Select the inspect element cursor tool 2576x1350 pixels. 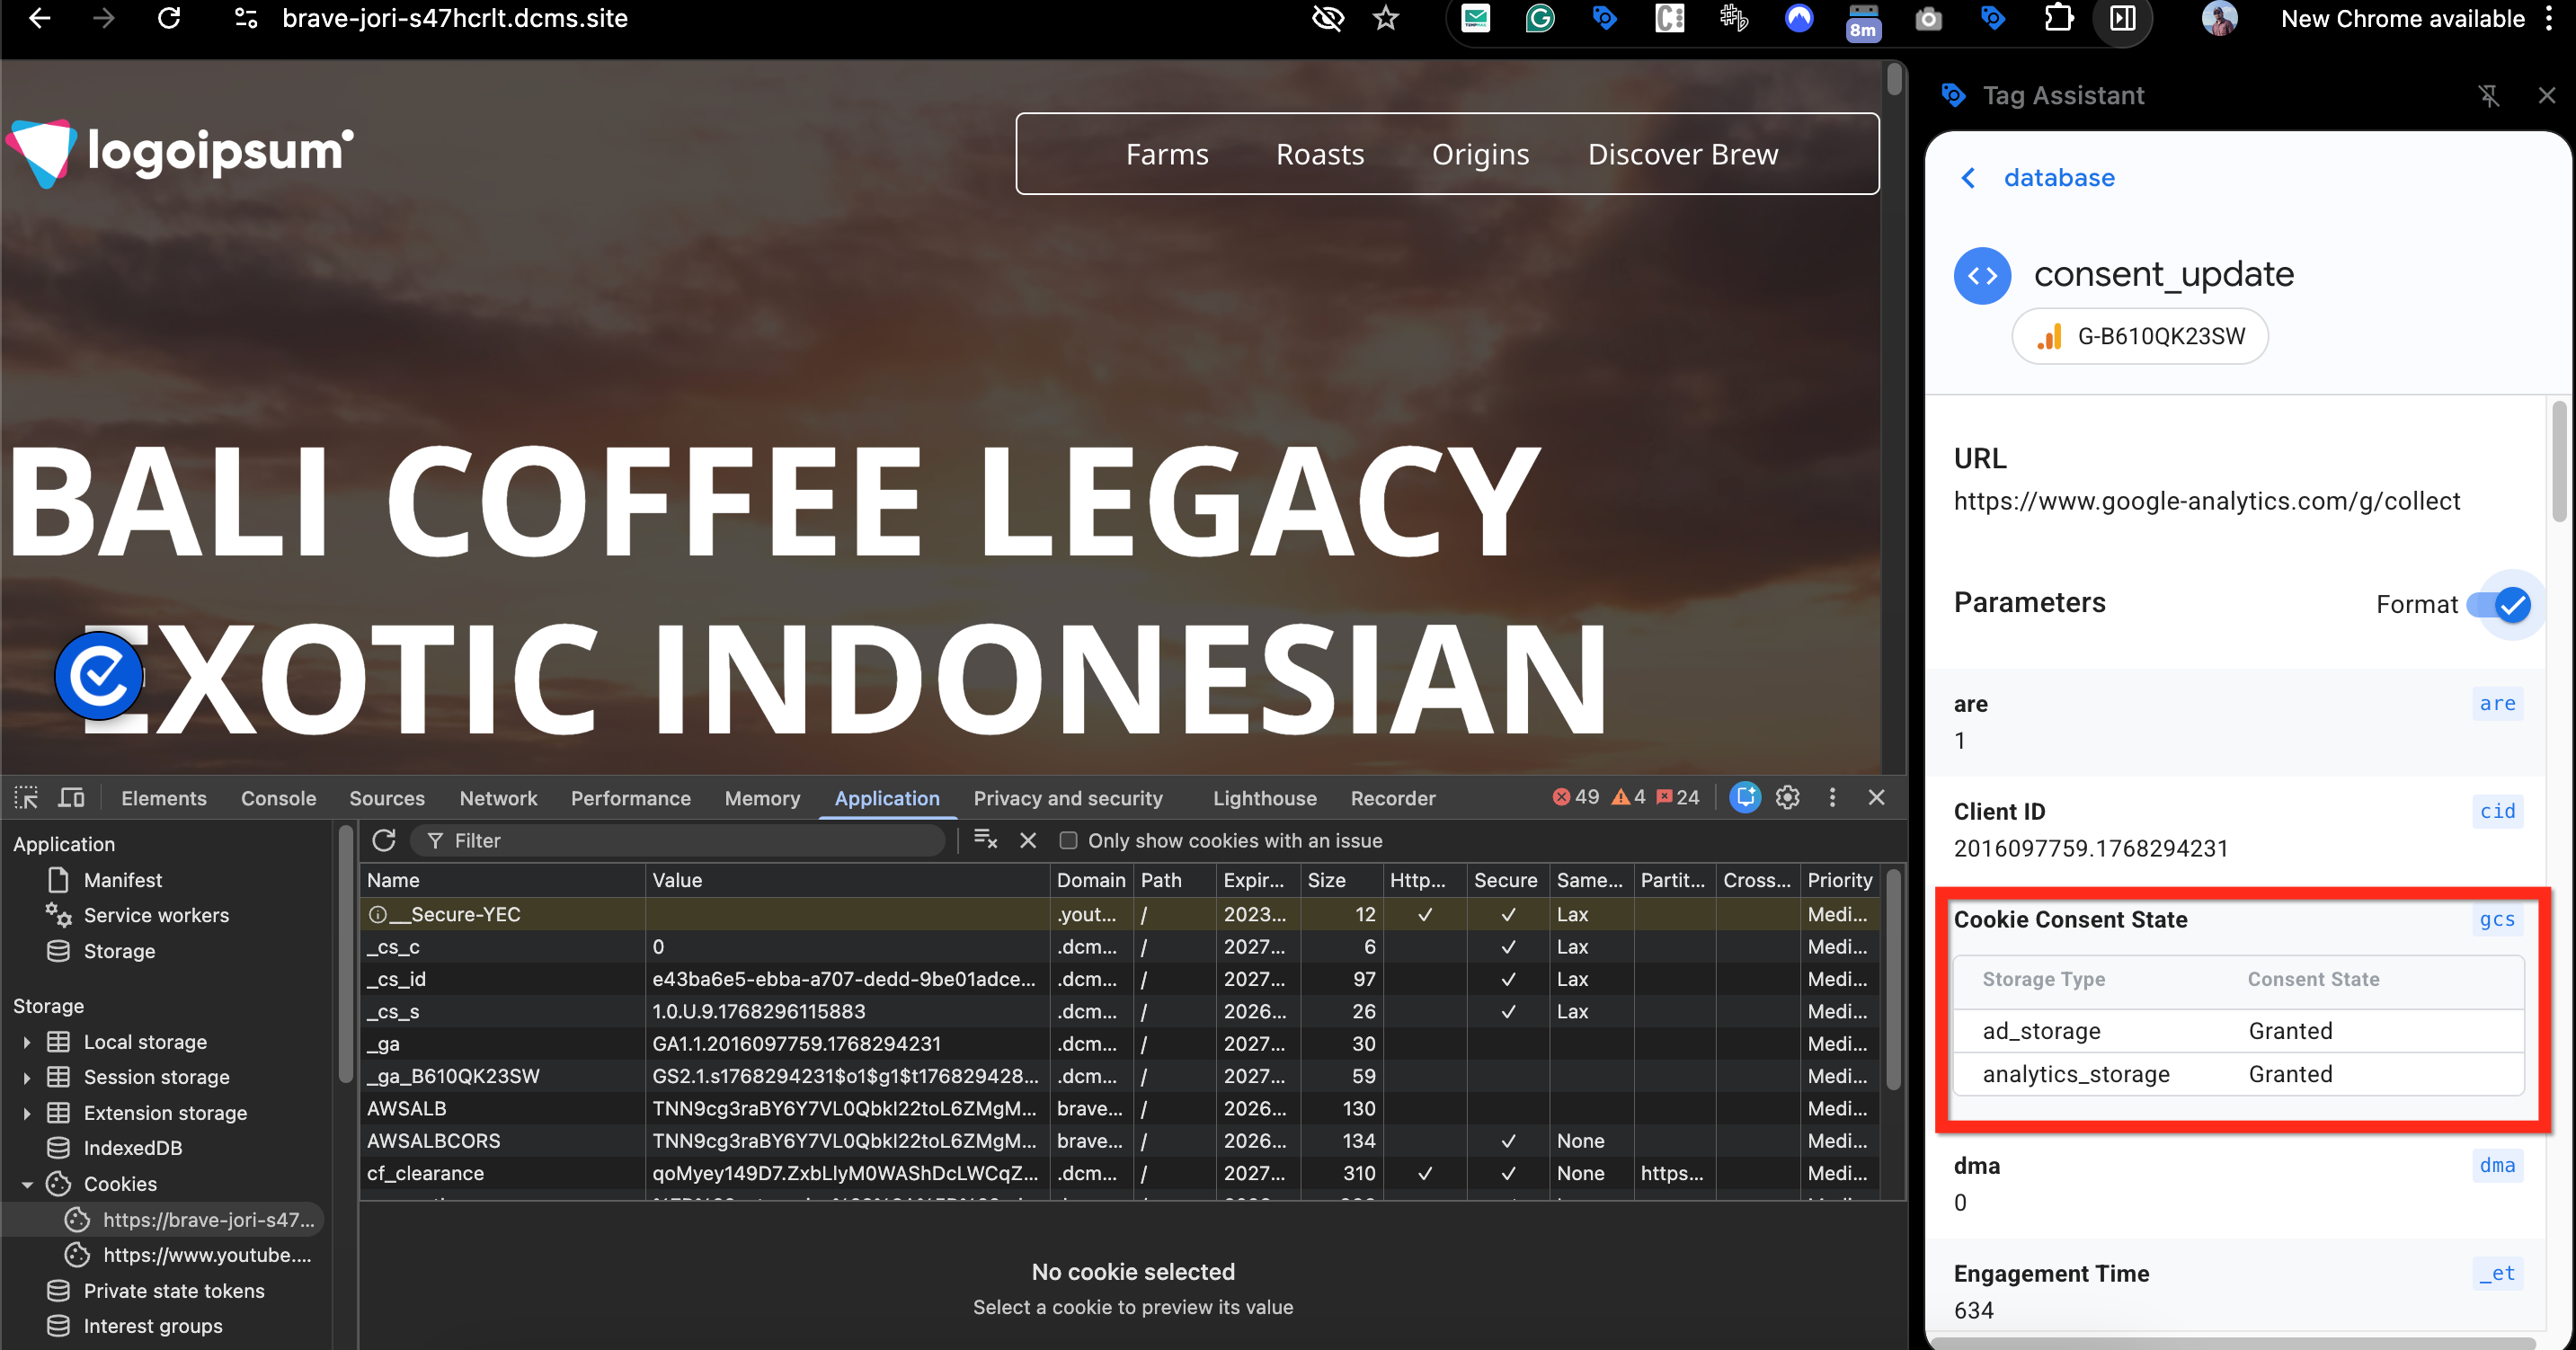[x=26, y=797]
